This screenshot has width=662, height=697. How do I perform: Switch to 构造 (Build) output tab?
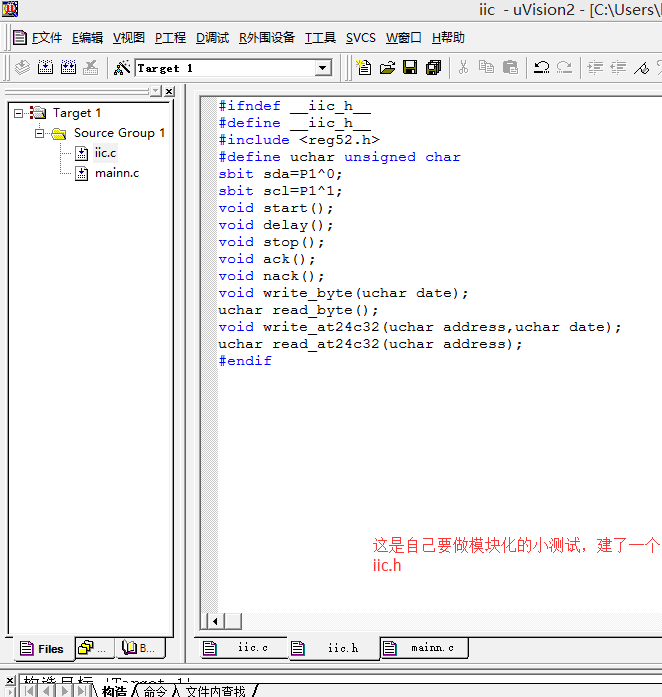pos(114,691)
